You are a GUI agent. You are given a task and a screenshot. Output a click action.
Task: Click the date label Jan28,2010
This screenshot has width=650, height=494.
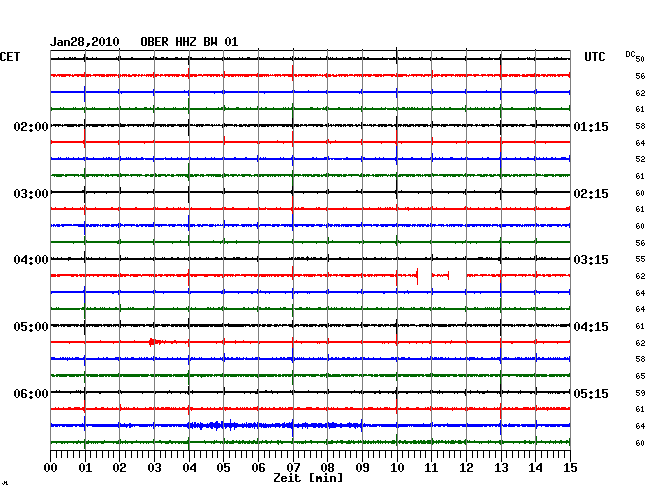click(x=85, y=42)
